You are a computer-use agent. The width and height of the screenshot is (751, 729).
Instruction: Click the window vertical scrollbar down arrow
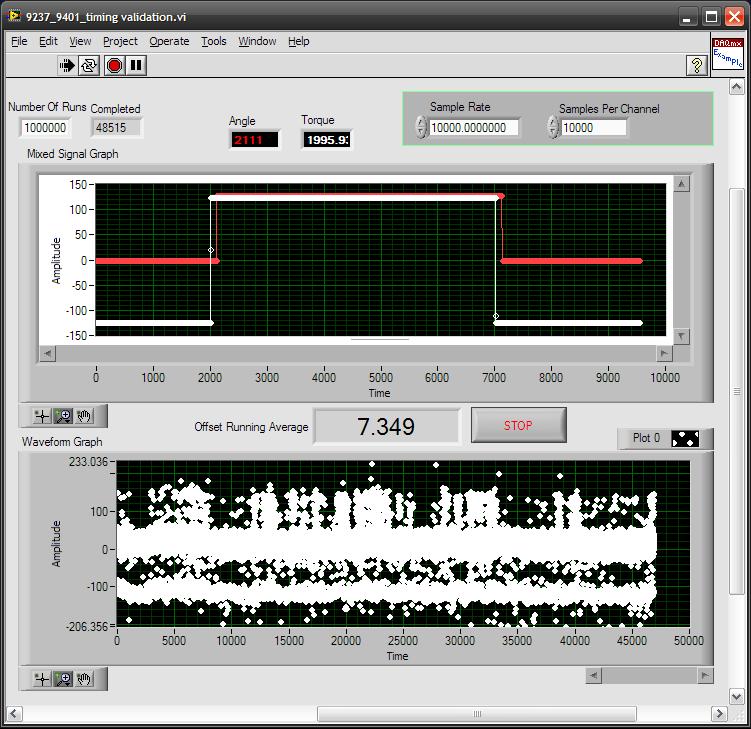click(x=737, y=697)
